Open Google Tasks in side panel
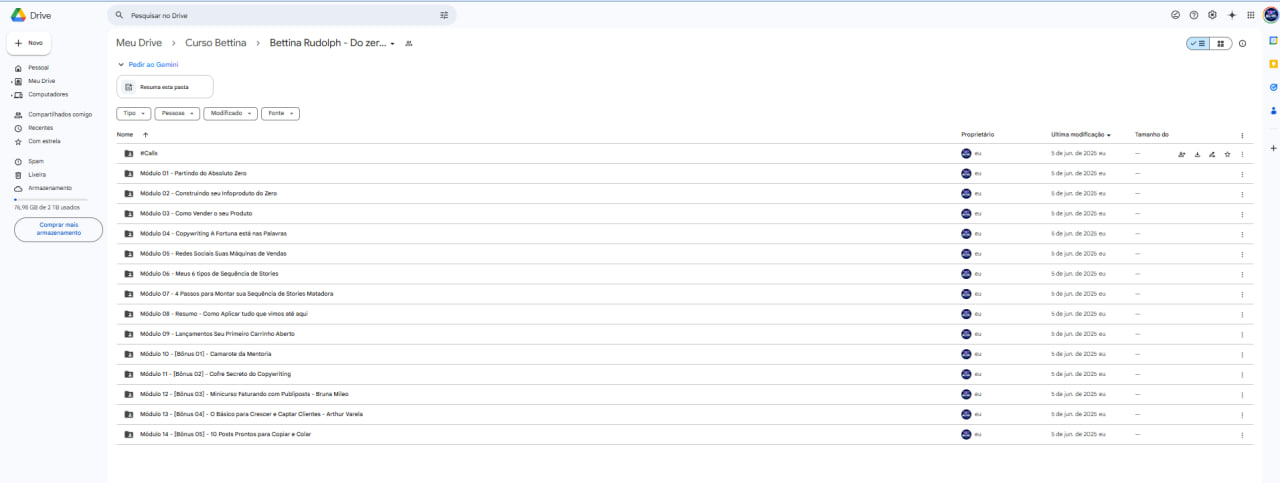This screenshot has height=483, width=1280. 1273,87
